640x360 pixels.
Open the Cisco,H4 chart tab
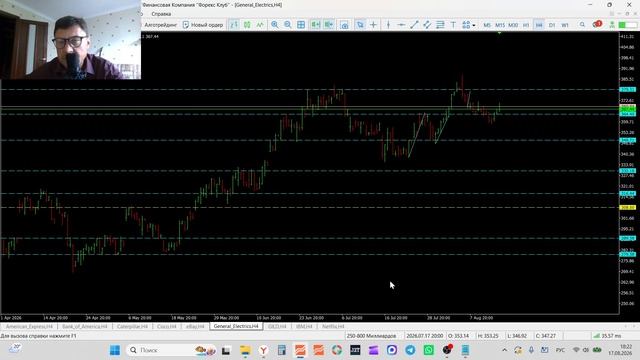coord(167,327)
